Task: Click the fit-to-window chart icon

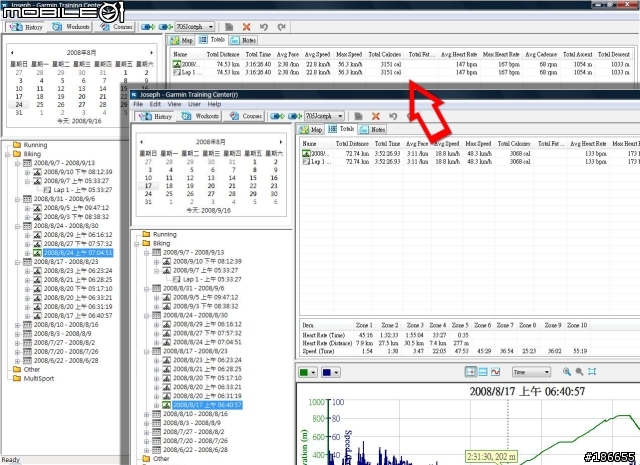Action: 592,372
